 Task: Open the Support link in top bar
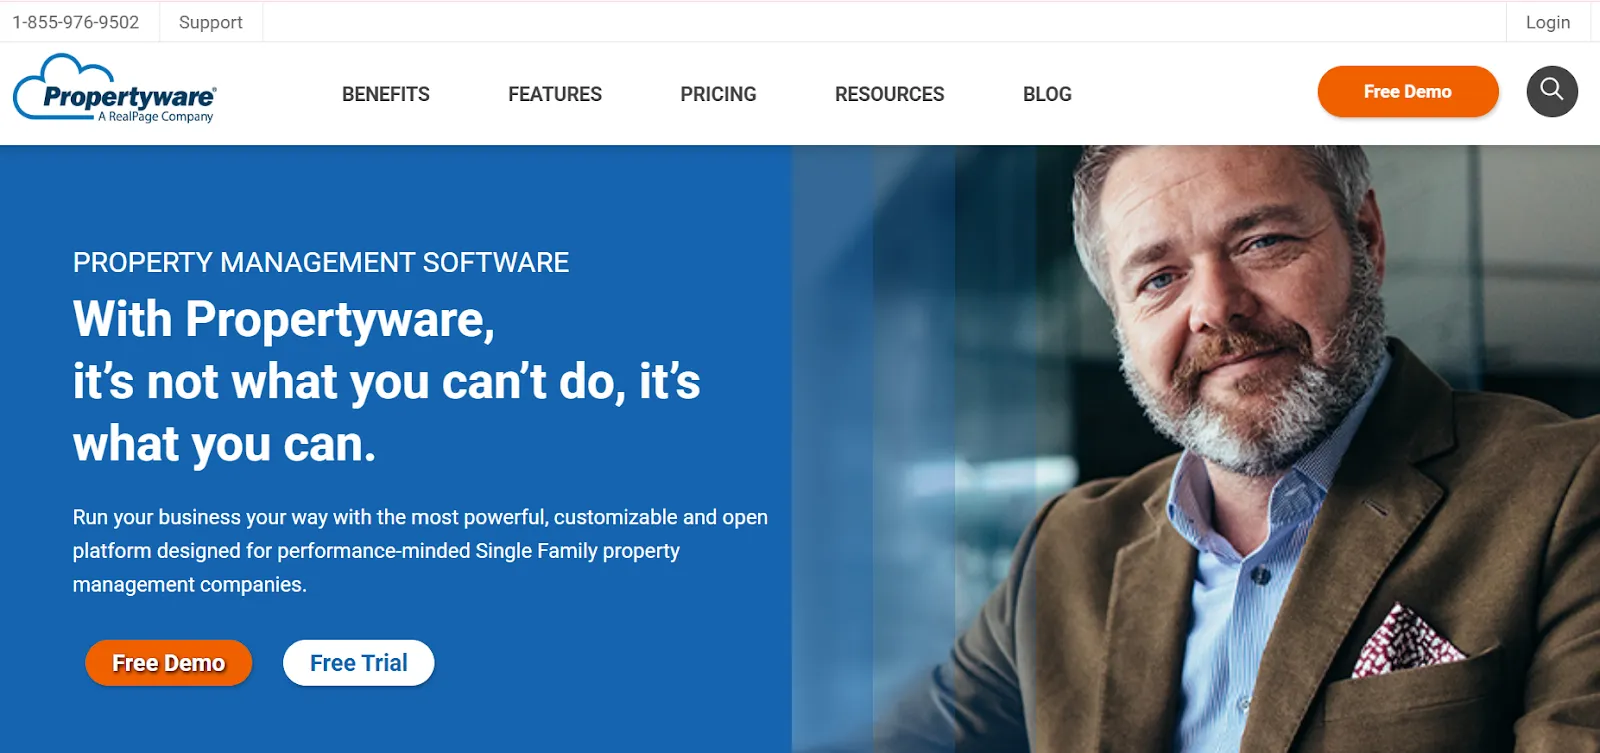coord(211,22)
